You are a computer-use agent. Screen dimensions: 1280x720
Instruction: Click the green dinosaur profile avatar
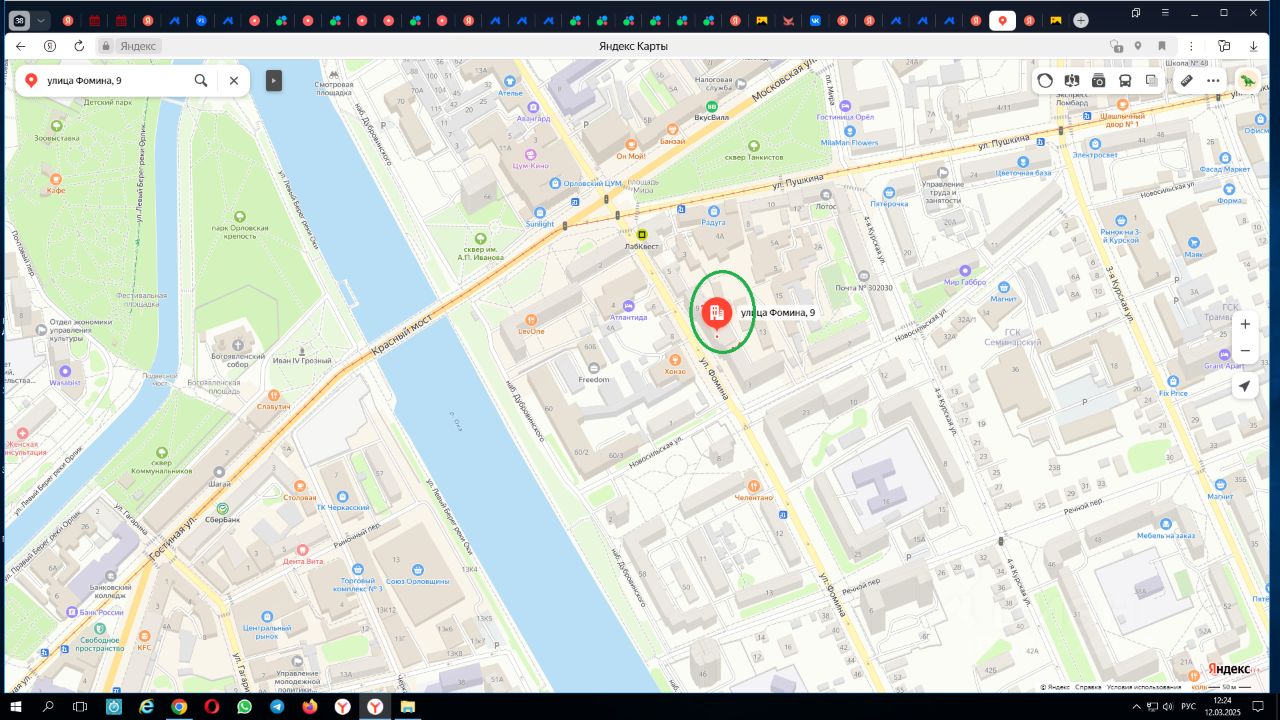coord(1247,80)
